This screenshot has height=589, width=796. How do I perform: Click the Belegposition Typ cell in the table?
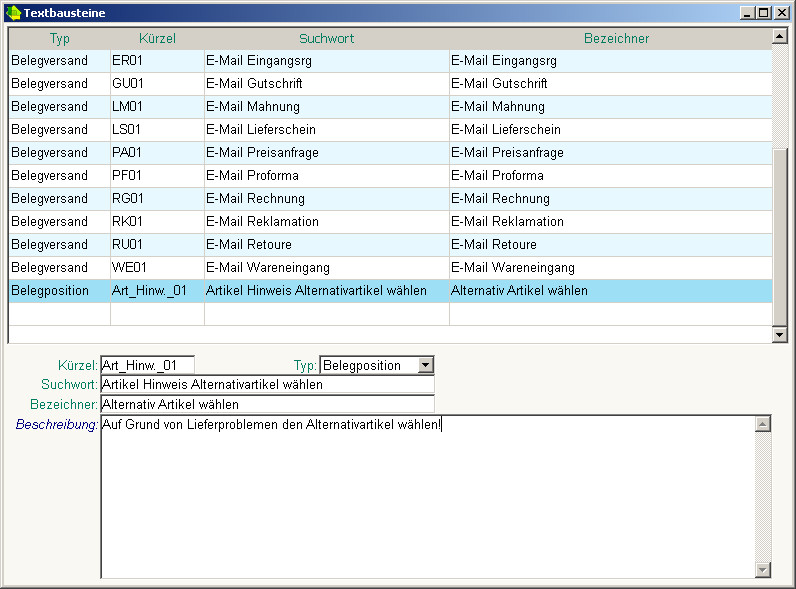click(60, 290)
